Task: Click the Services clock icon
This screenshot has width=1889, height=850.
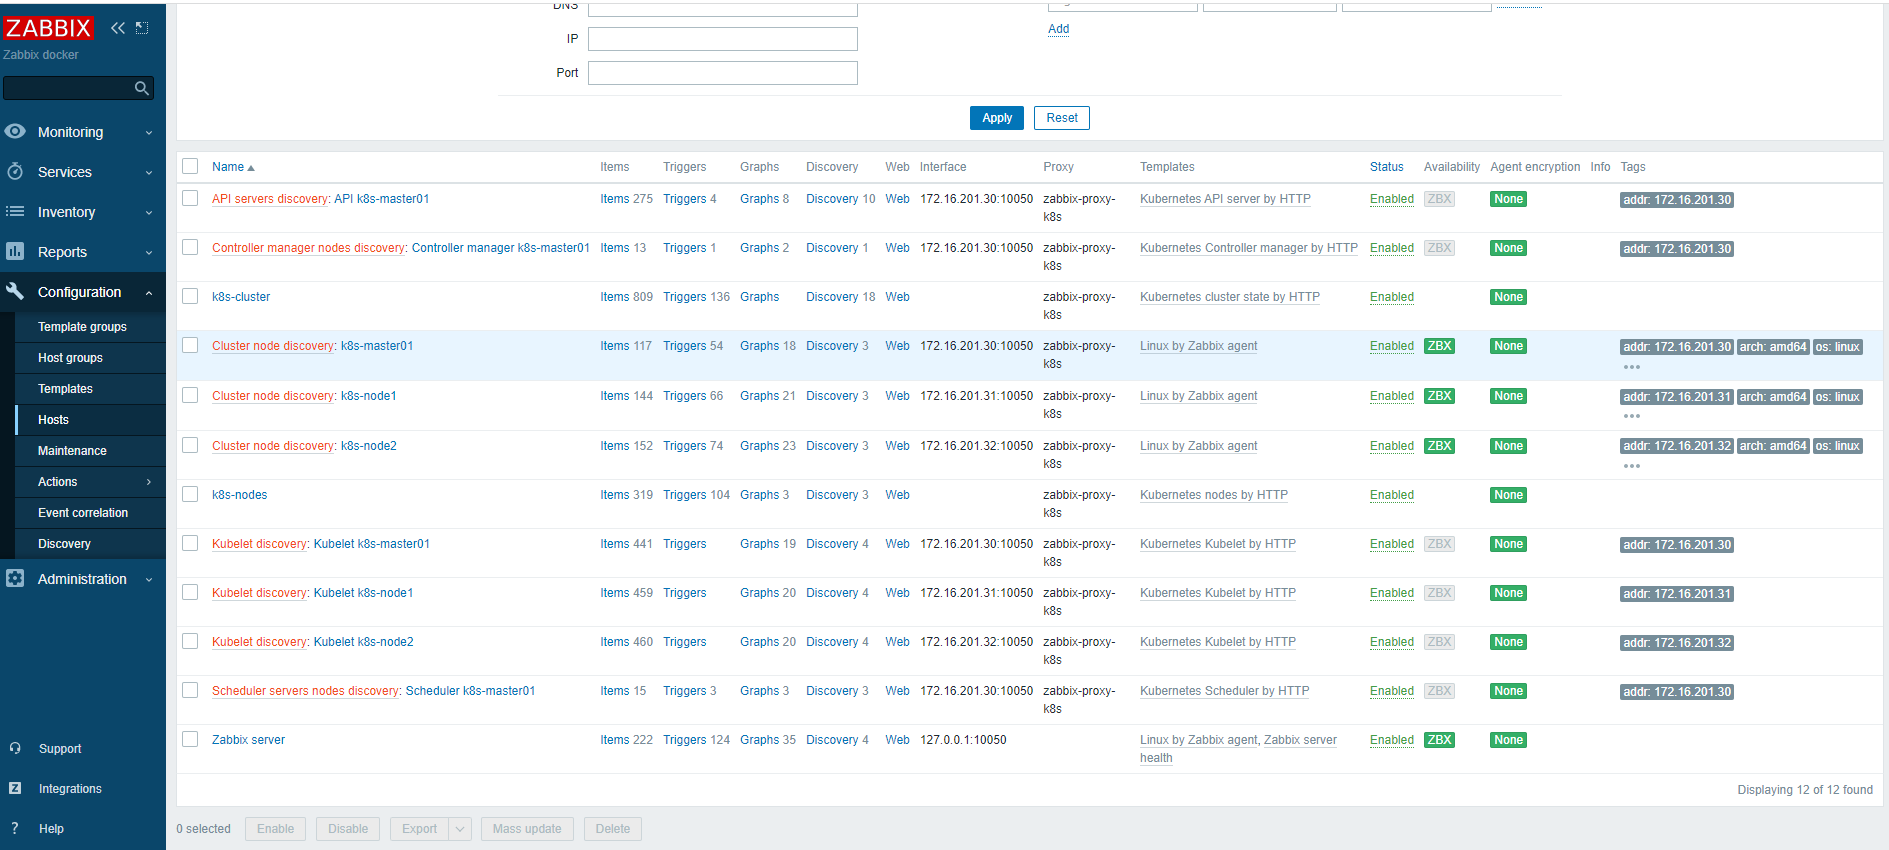Action: coord(15,171)
